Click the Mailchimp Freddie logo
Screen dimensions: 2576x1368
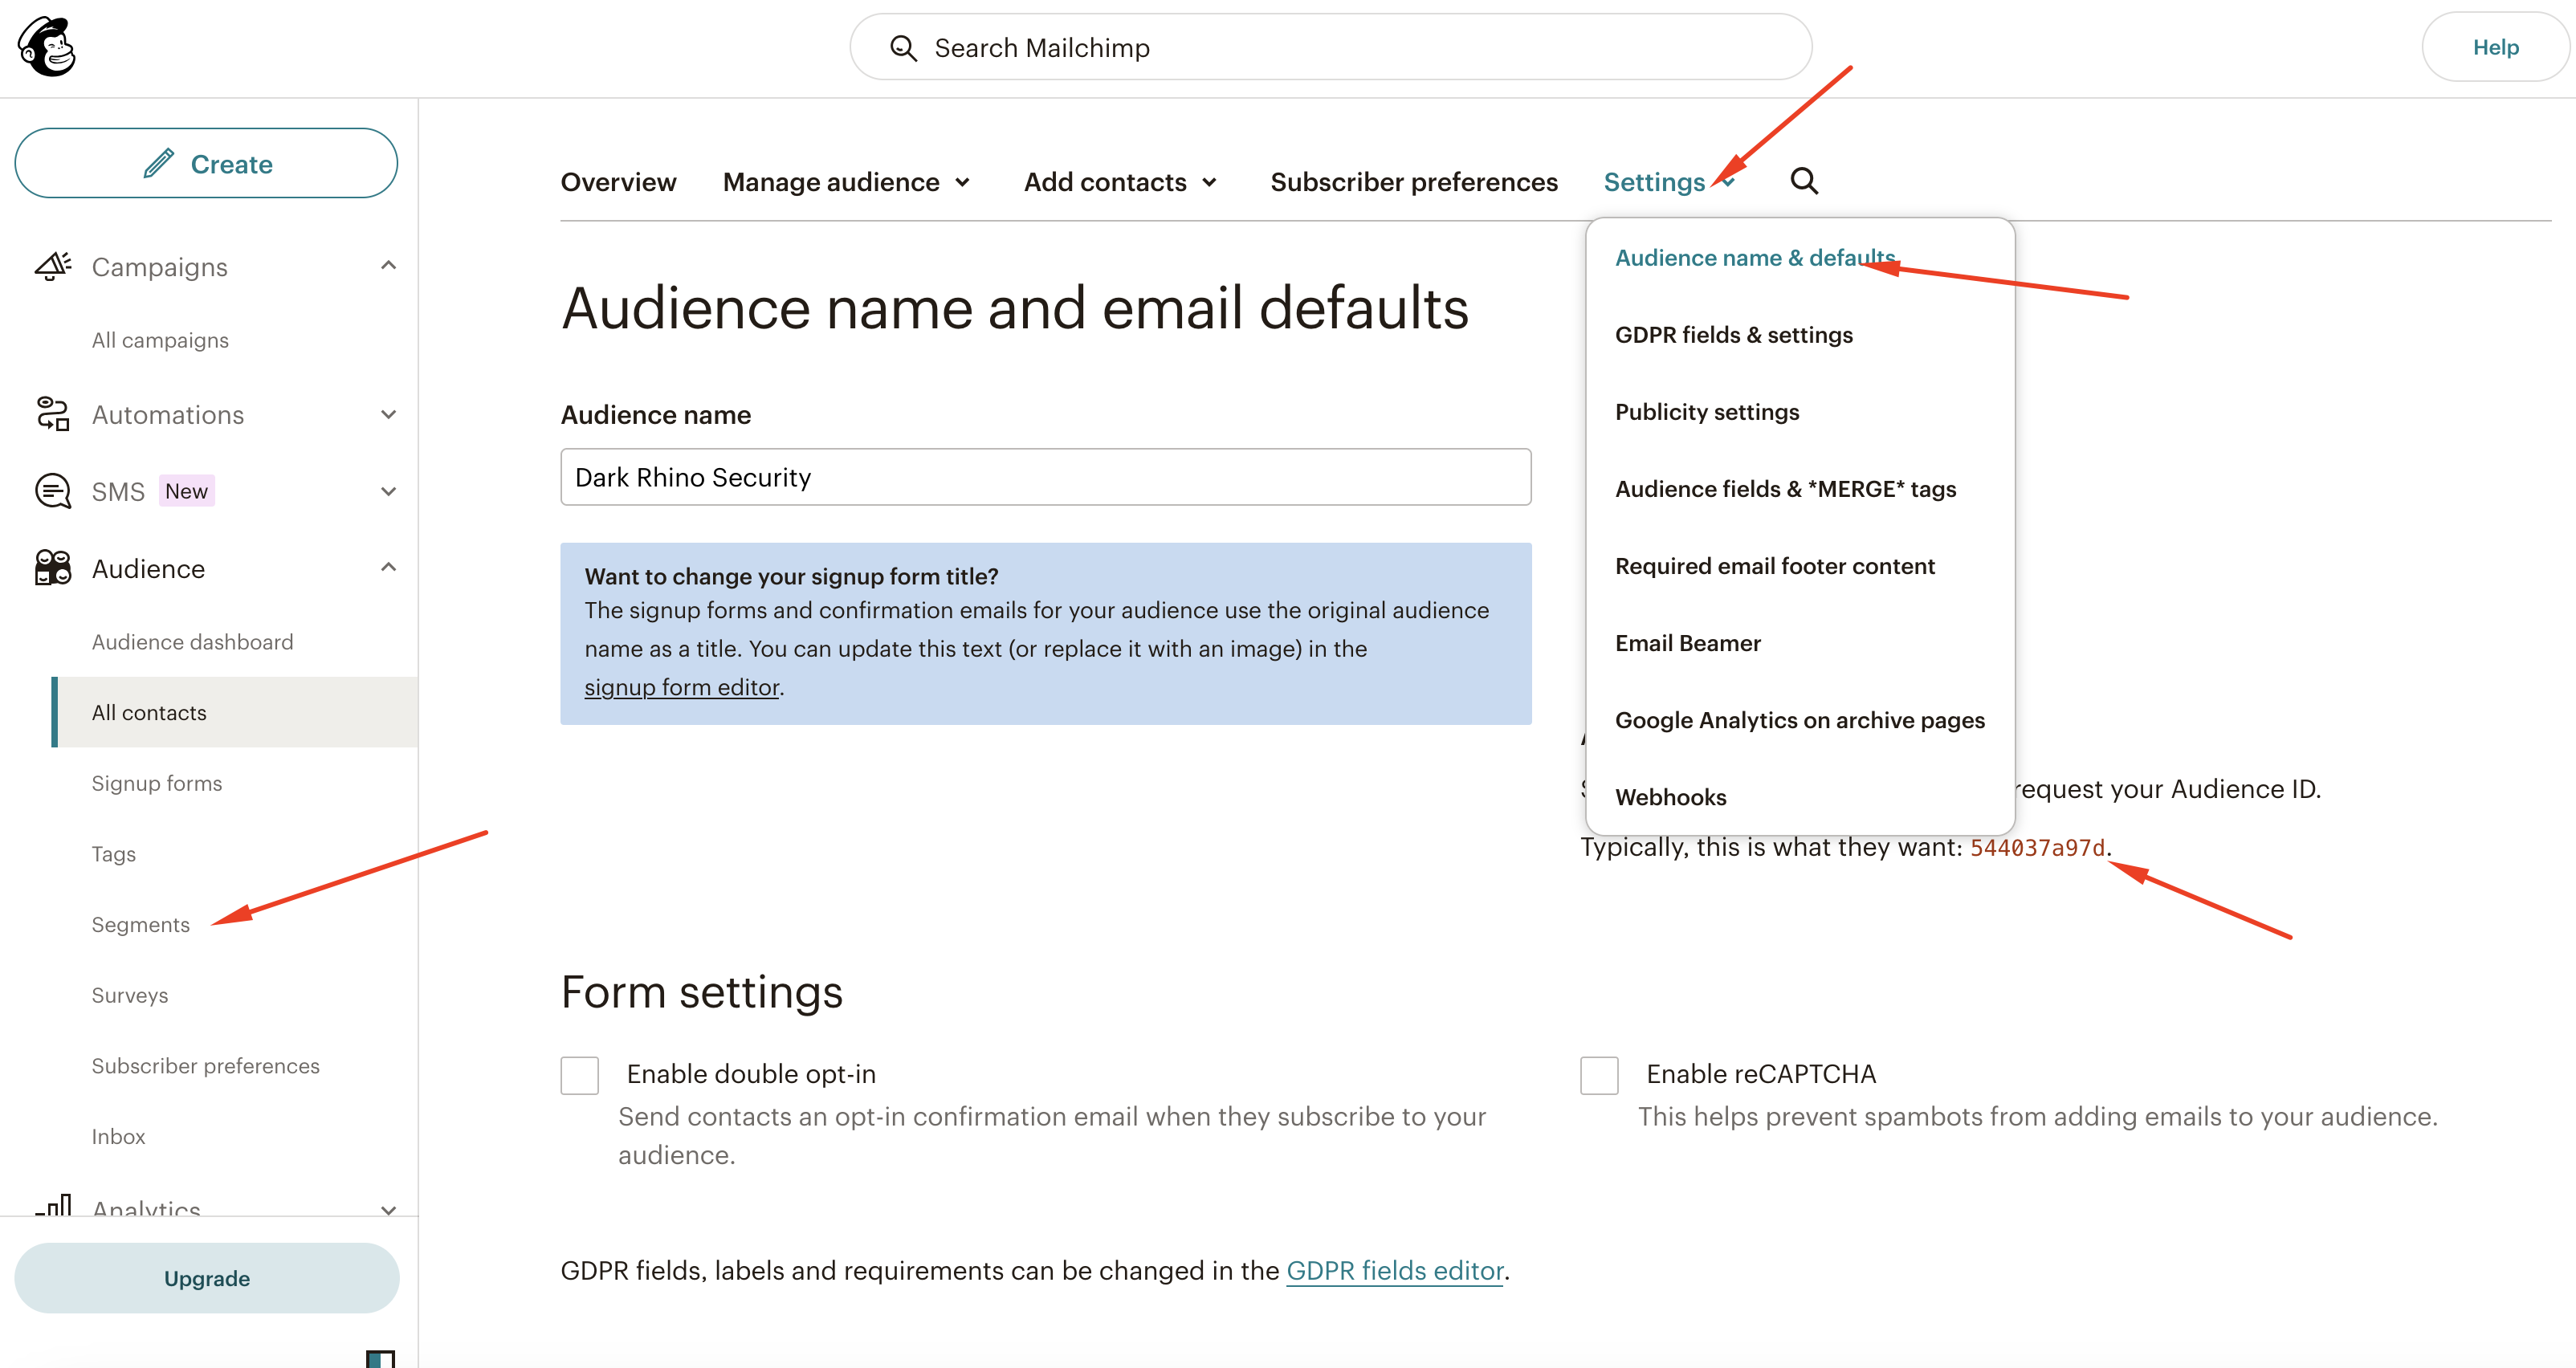click(47, 47)
